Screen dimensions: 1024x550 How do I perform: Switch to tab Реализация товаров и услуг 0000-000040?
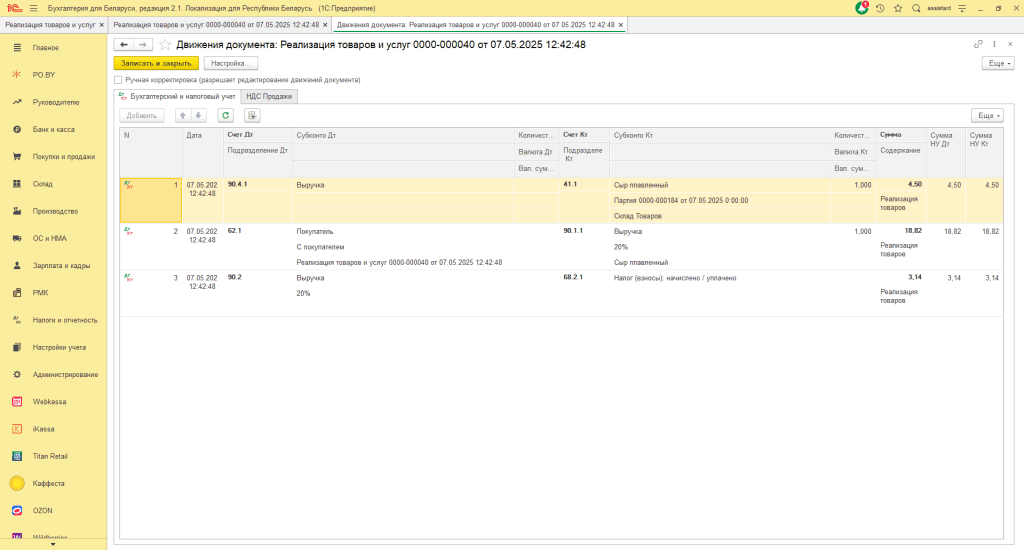pyautogui.click(x=216, y=25)
